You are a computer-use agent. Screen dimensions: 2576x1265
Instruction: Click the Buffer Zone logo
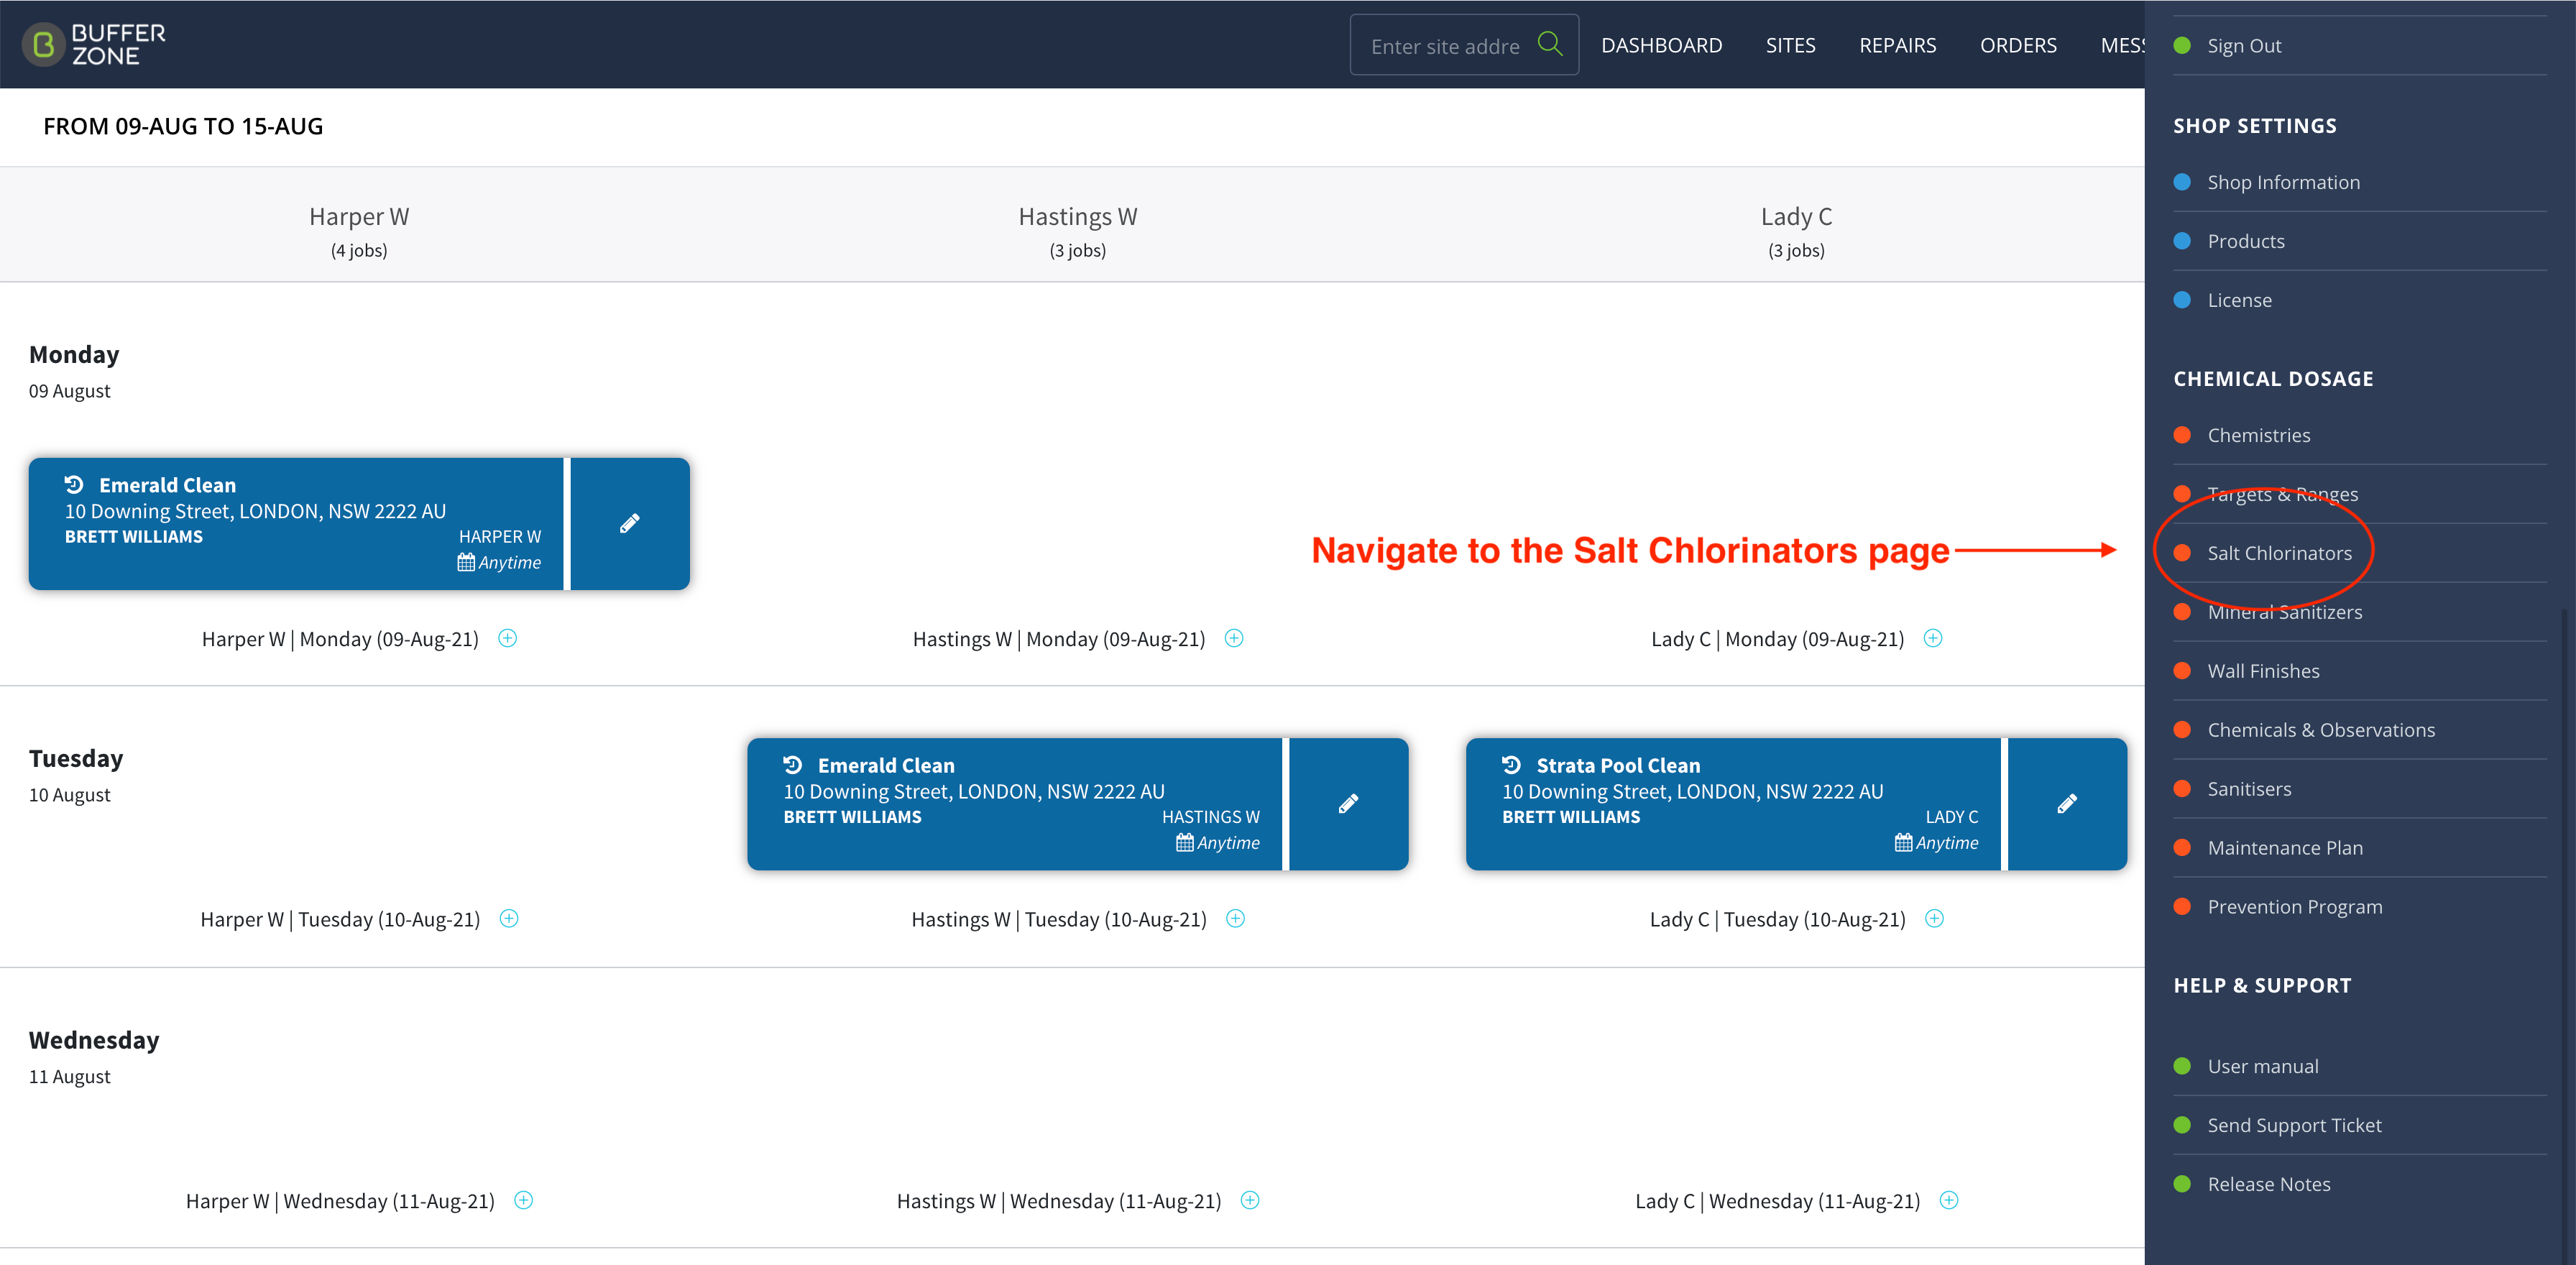pyautogui.click(x=94, y=45)
